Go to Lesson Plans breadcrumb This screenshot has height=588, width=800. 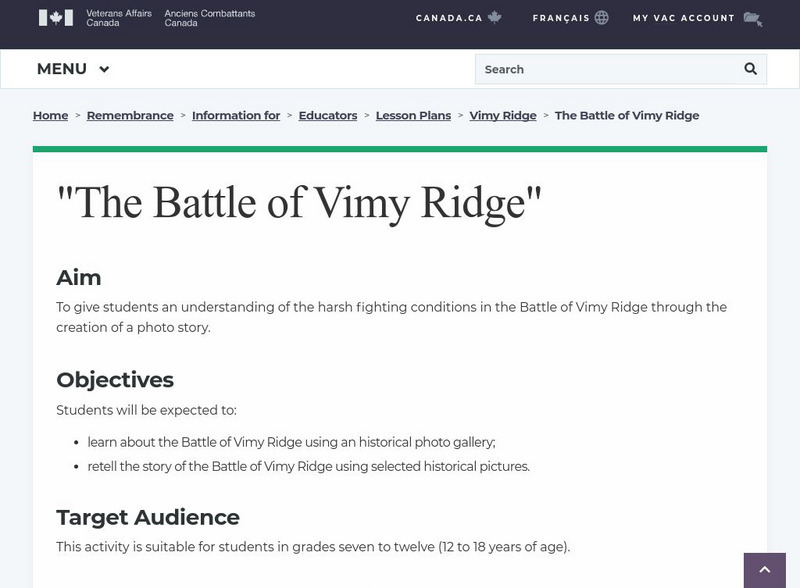pyautogui.click(x=413, y=115)
